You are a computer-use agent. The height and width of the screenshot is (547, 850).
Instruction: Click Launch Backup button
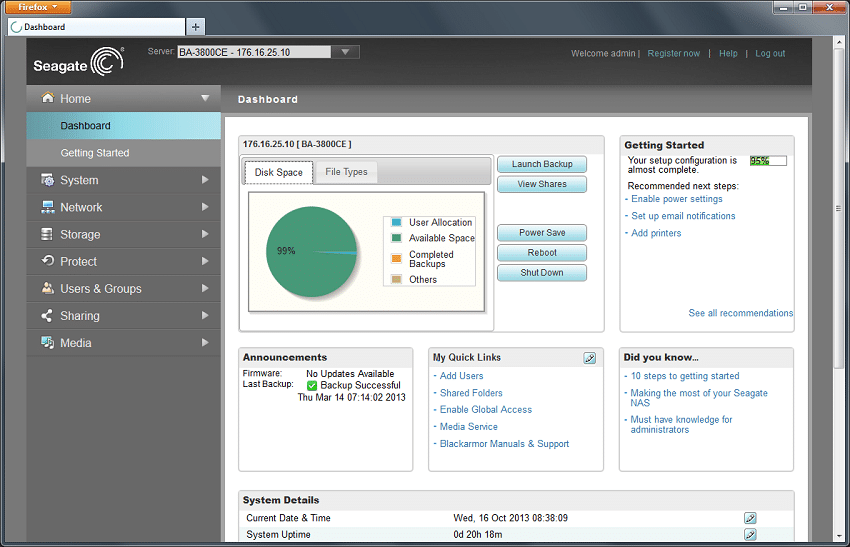[542, 164]
